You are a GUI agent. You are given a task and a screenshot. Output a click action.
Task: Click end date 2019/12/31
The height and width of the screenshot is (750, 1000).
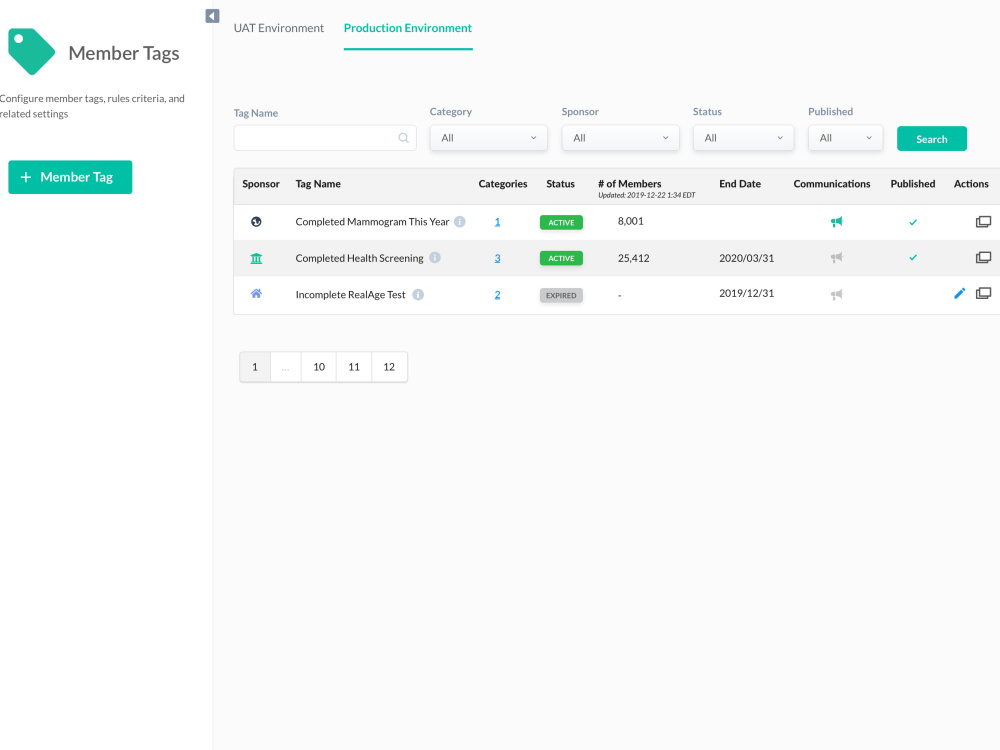click(x=747, y=293)
